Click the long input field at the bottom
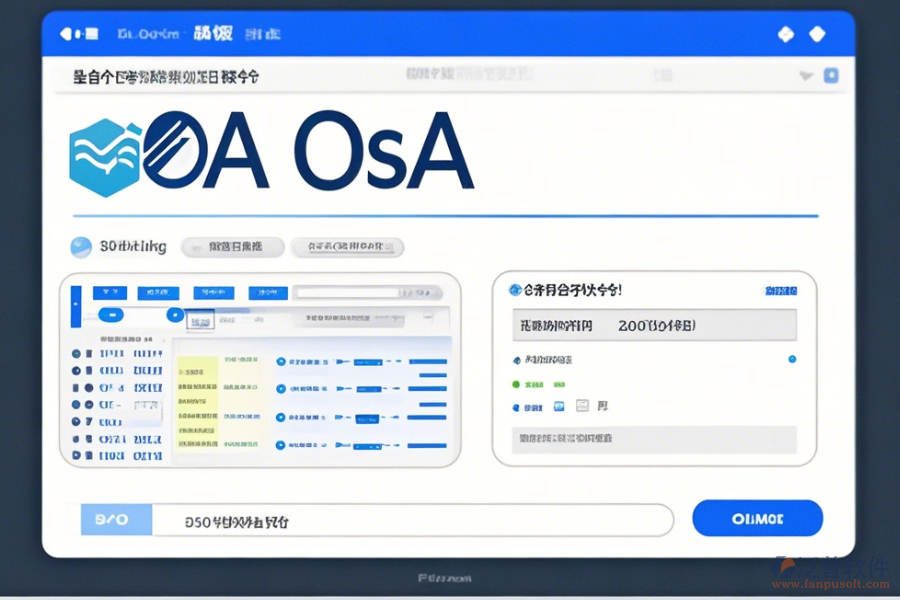The height and width of the screenshot is (600, 900). (x=412, y=520)
